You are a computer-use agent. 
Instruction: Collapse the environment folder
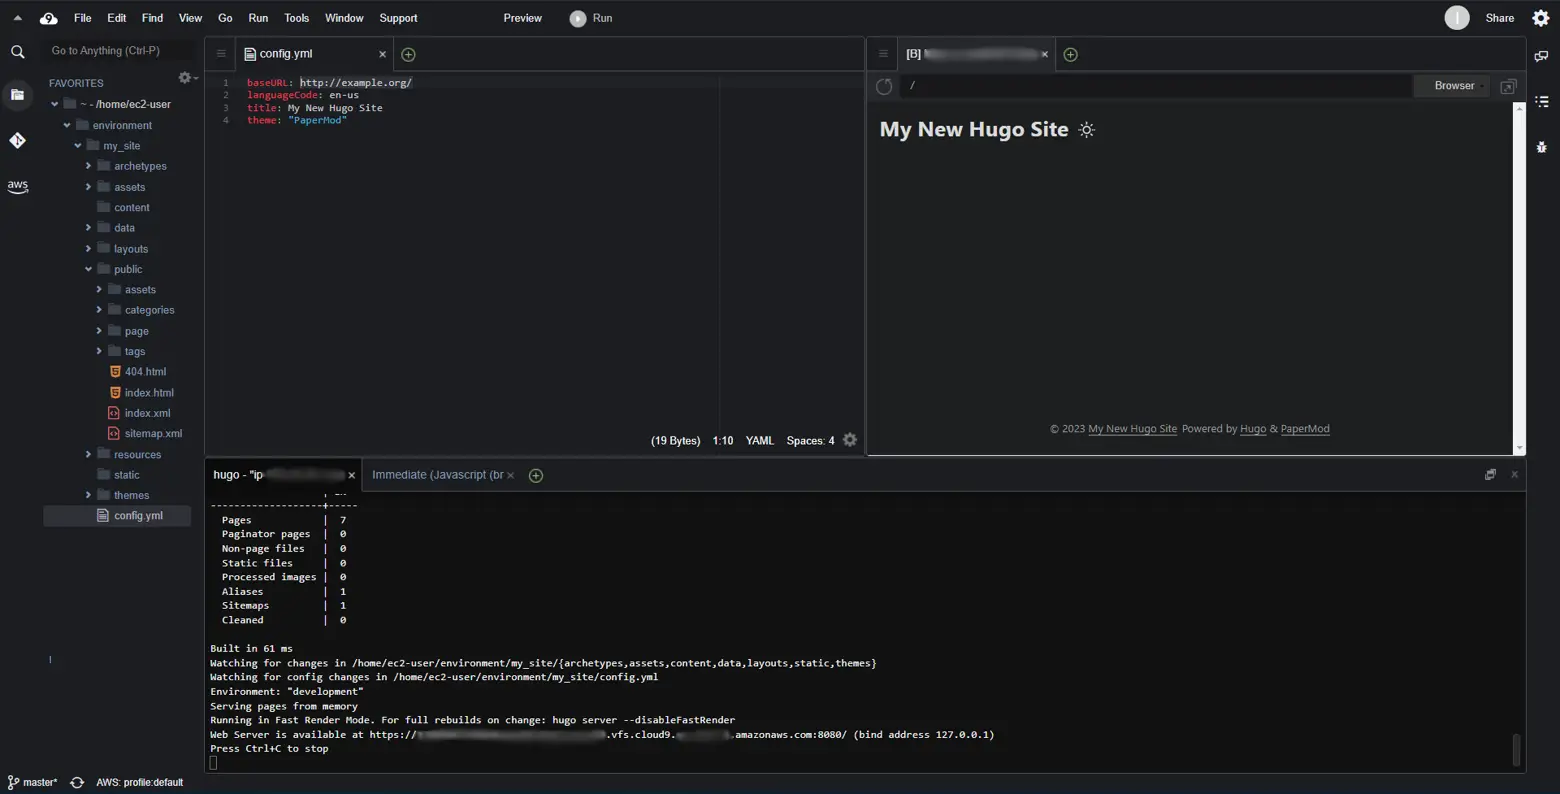67,125
